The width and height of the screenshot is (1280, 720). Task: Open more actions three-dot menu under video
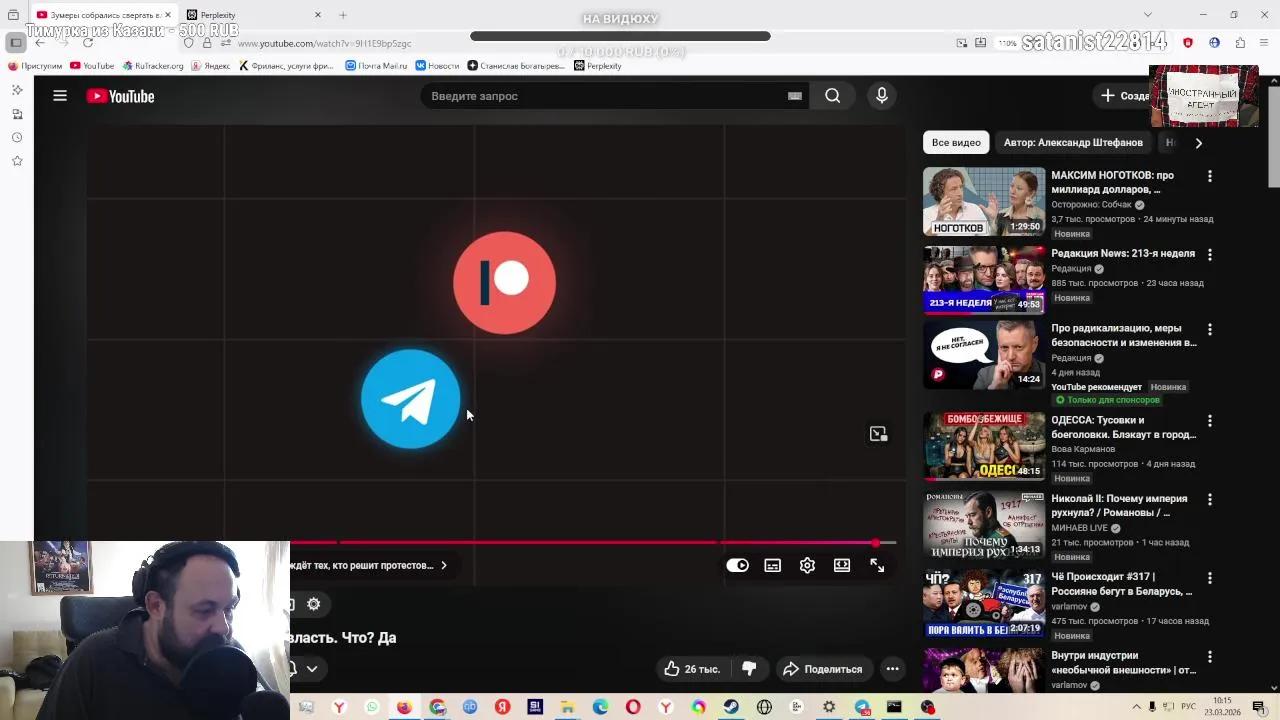[892, 669]
